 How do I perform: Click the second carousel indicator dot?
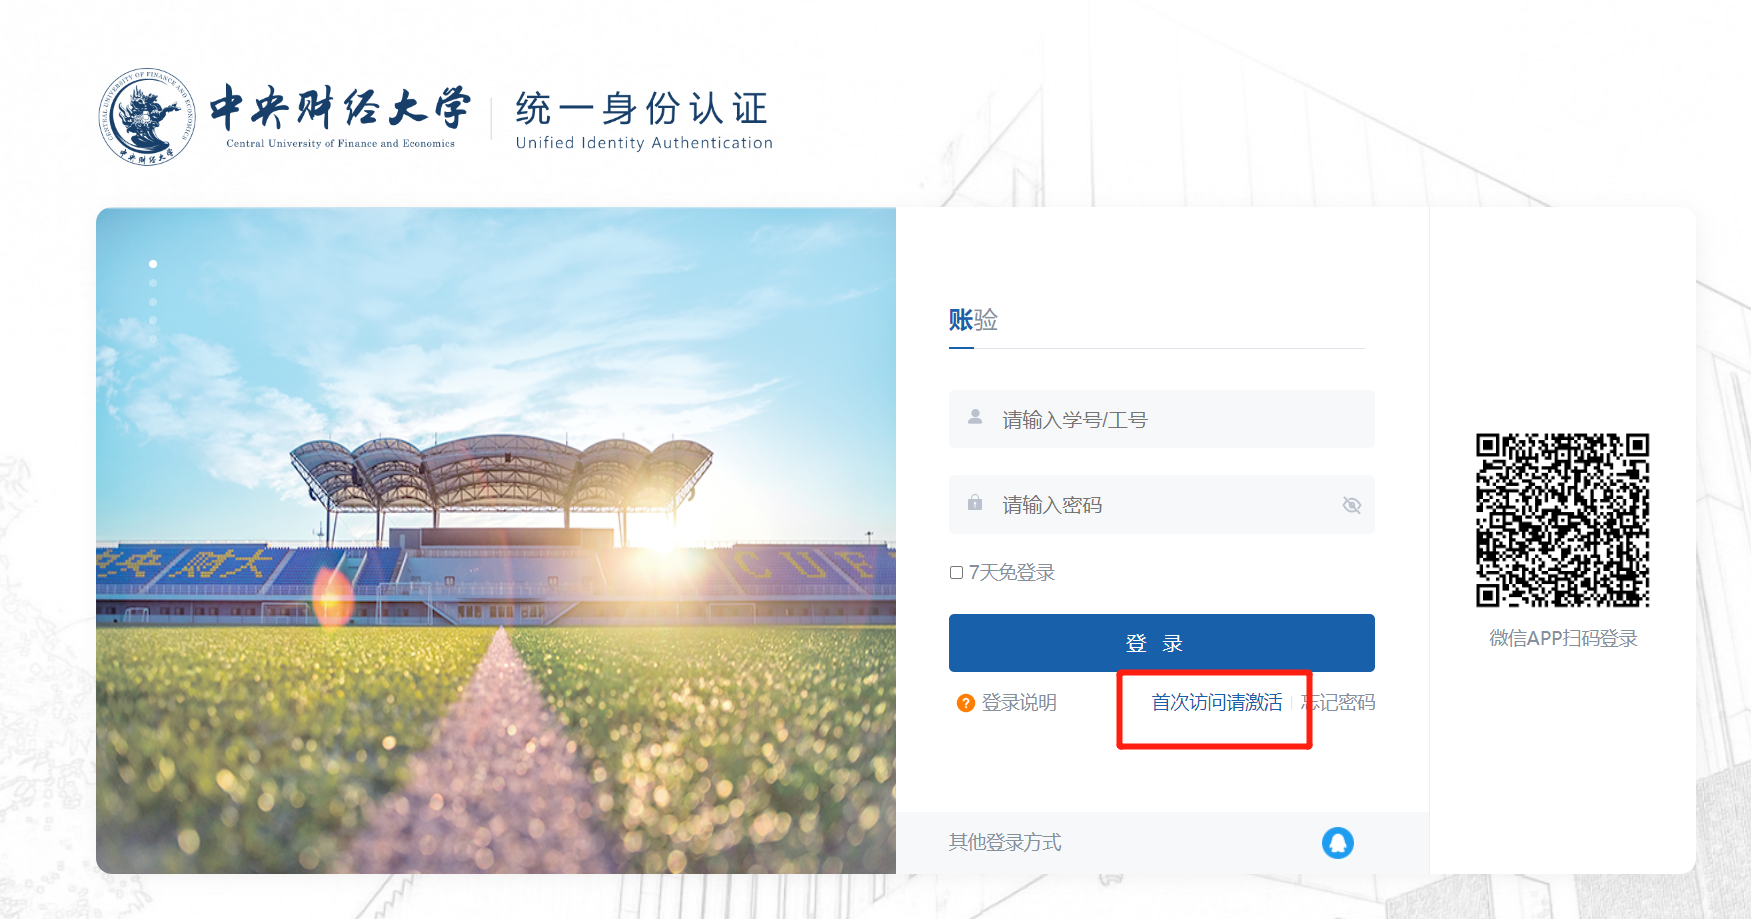coord(152,285)
